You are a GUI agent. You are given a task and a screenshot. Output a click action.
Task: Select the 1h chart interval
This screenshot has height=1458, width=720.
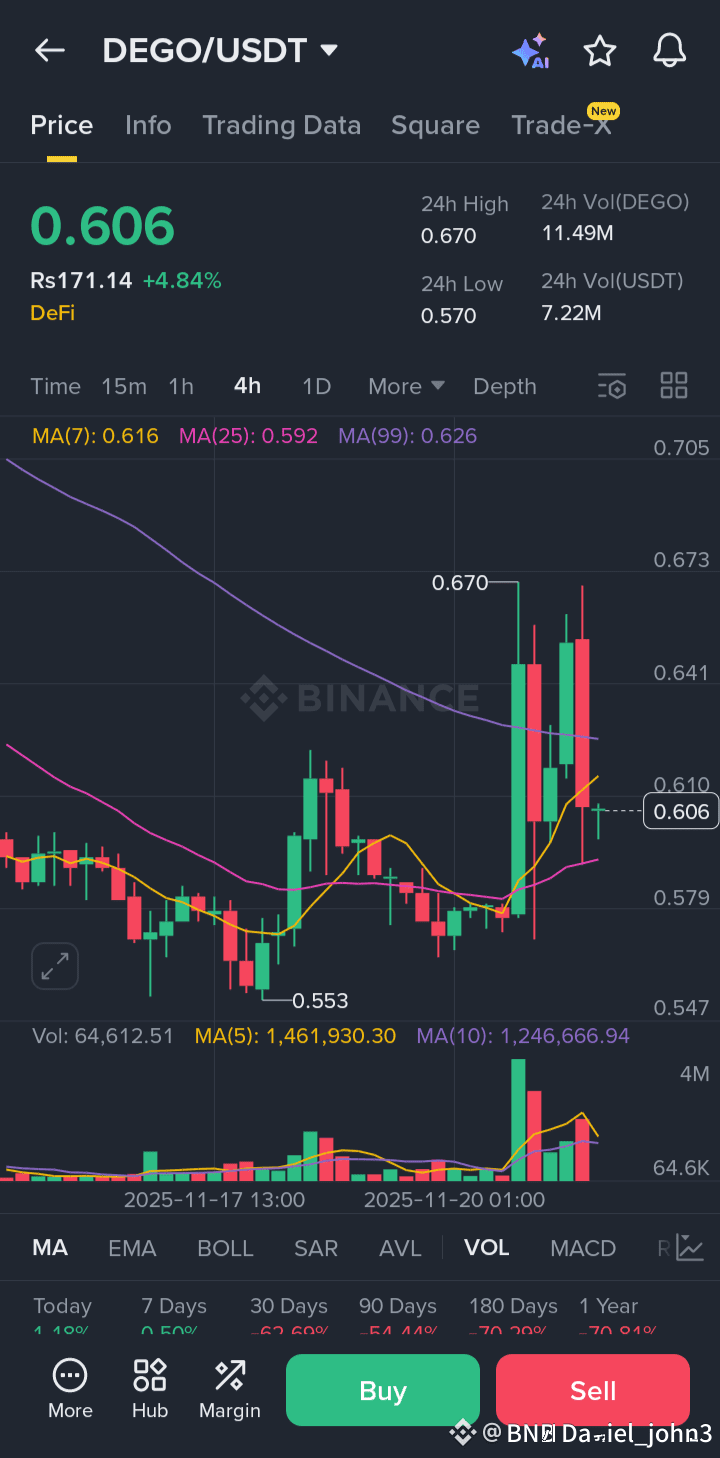point(181,386)
